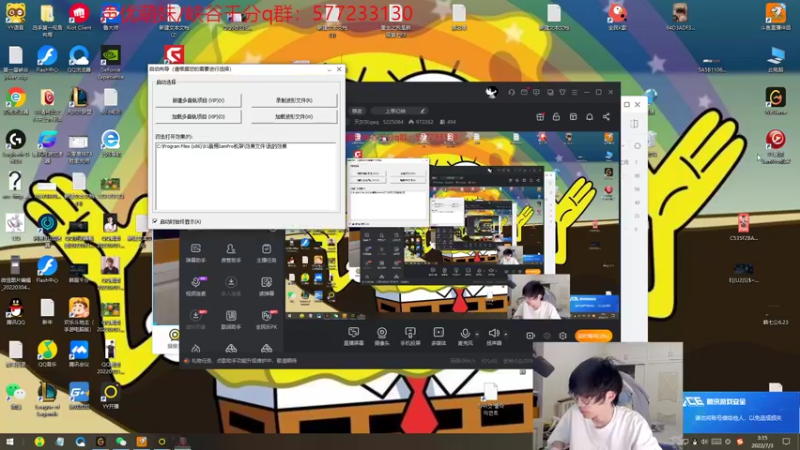800x450 pixels.
Task: Click the gift box icon in streaming header
Action: click(x=540, y=117)
